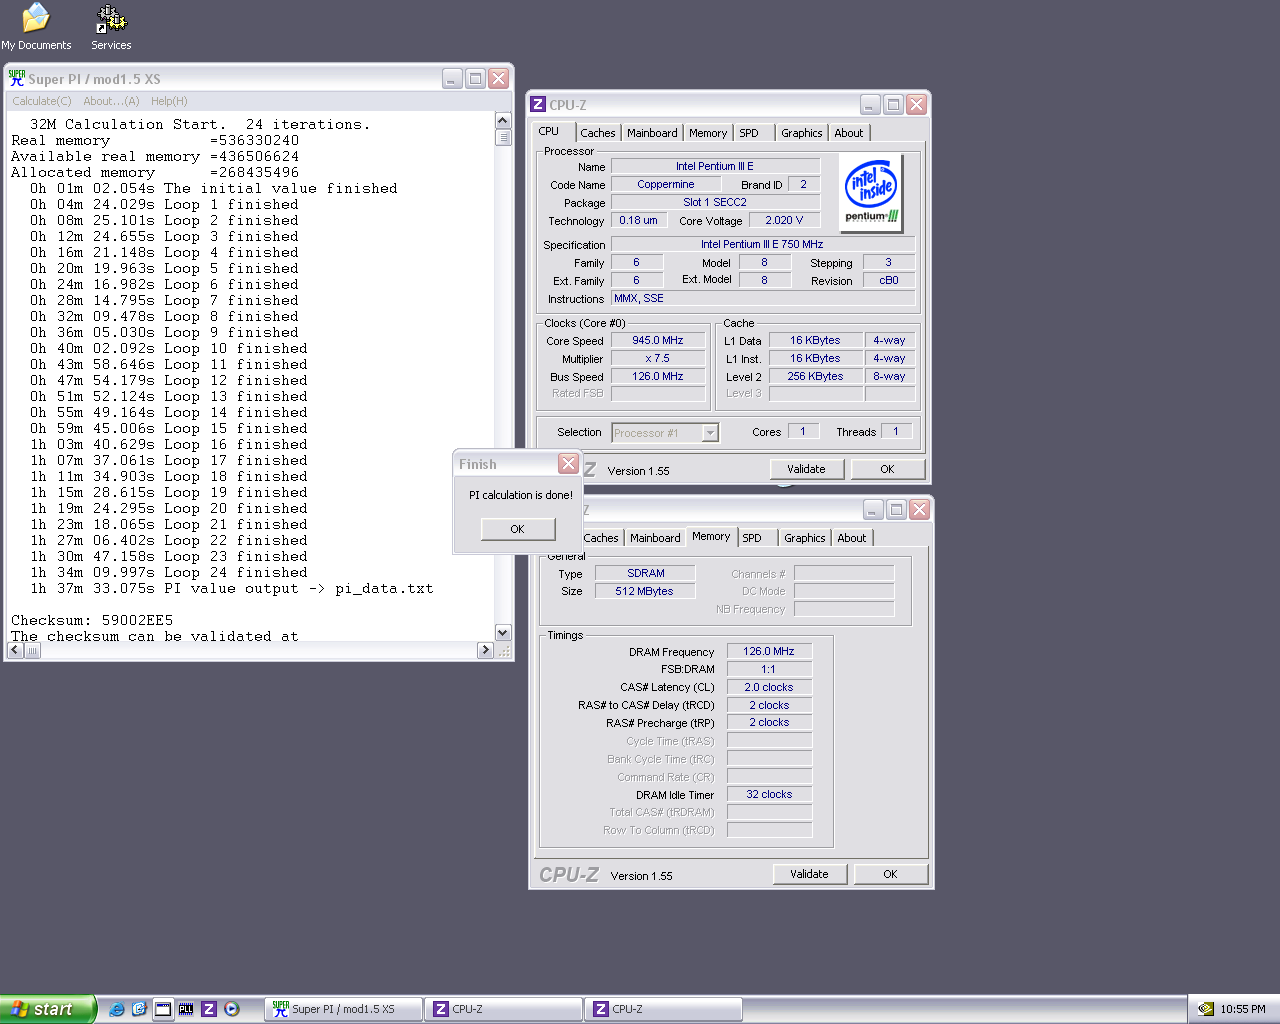
Task: Switch to Super PI taskbar button
Action: pyautogui.click(x=344, y=1009)
